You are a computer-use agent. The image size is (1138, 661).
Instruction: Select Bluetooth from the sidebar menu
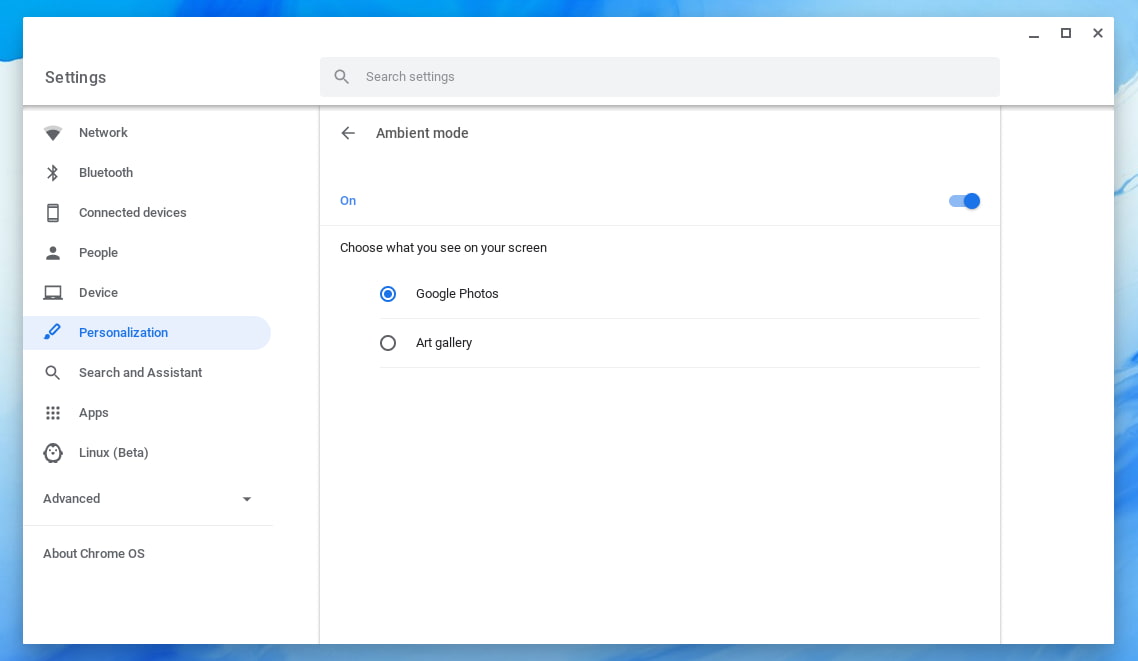coord(106,172)
